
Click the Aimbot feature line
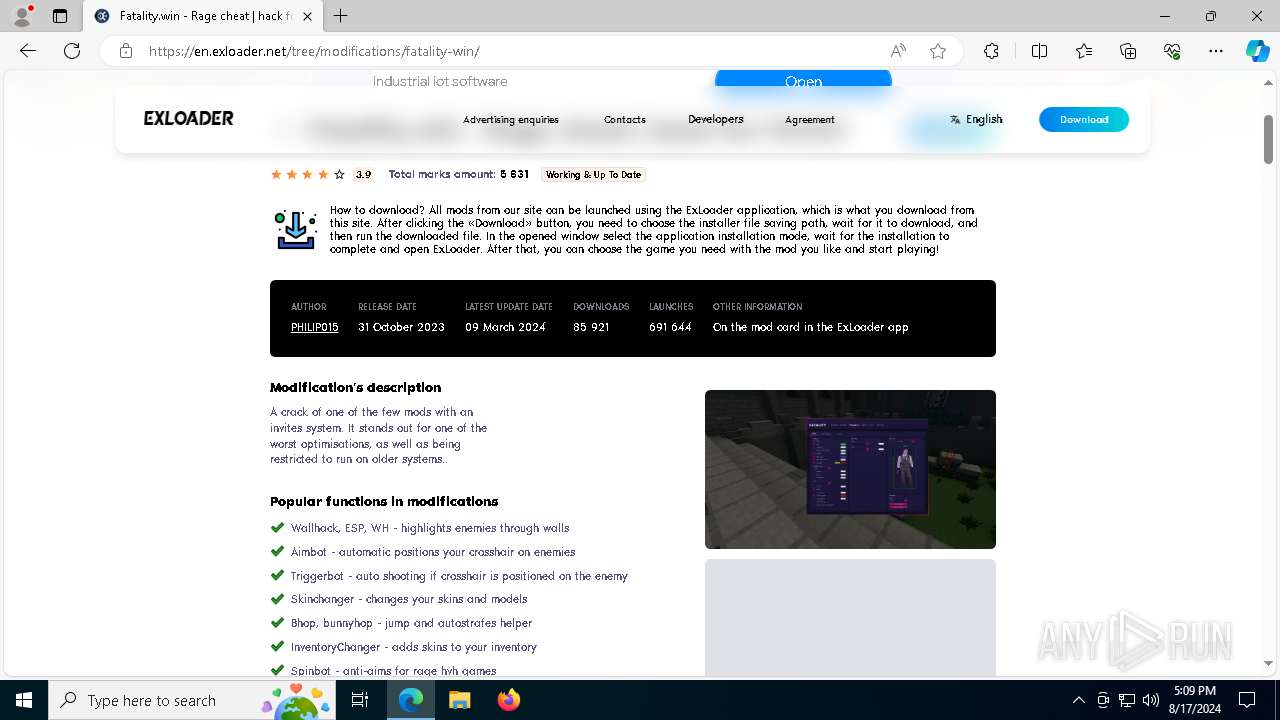(433, 552)
